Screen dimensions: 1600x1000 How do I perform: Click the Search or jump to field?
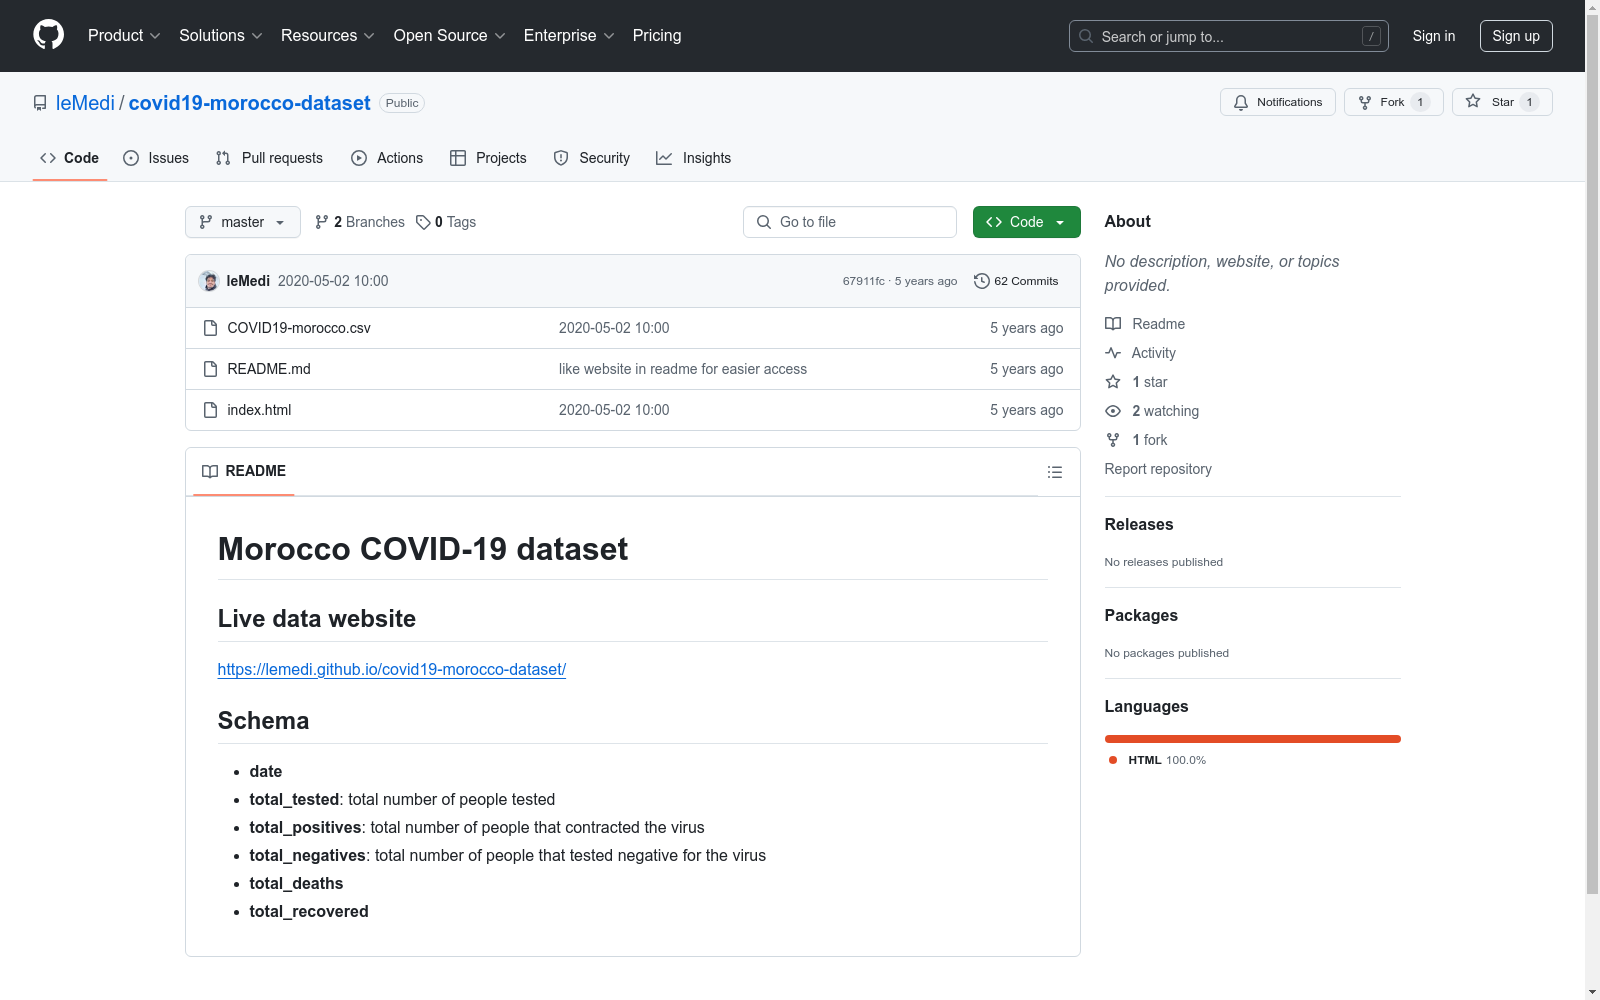tap(1229, 36)
